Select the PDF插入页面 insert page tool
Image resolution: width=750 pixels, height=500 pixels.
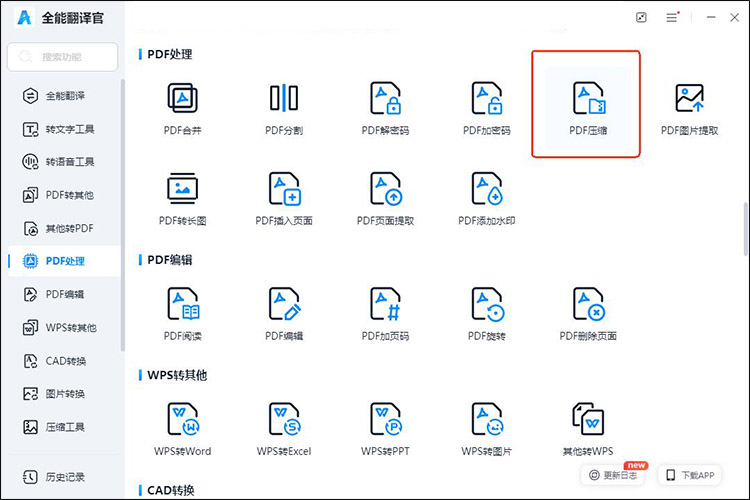pyautogui.click(x=284, y=199)
